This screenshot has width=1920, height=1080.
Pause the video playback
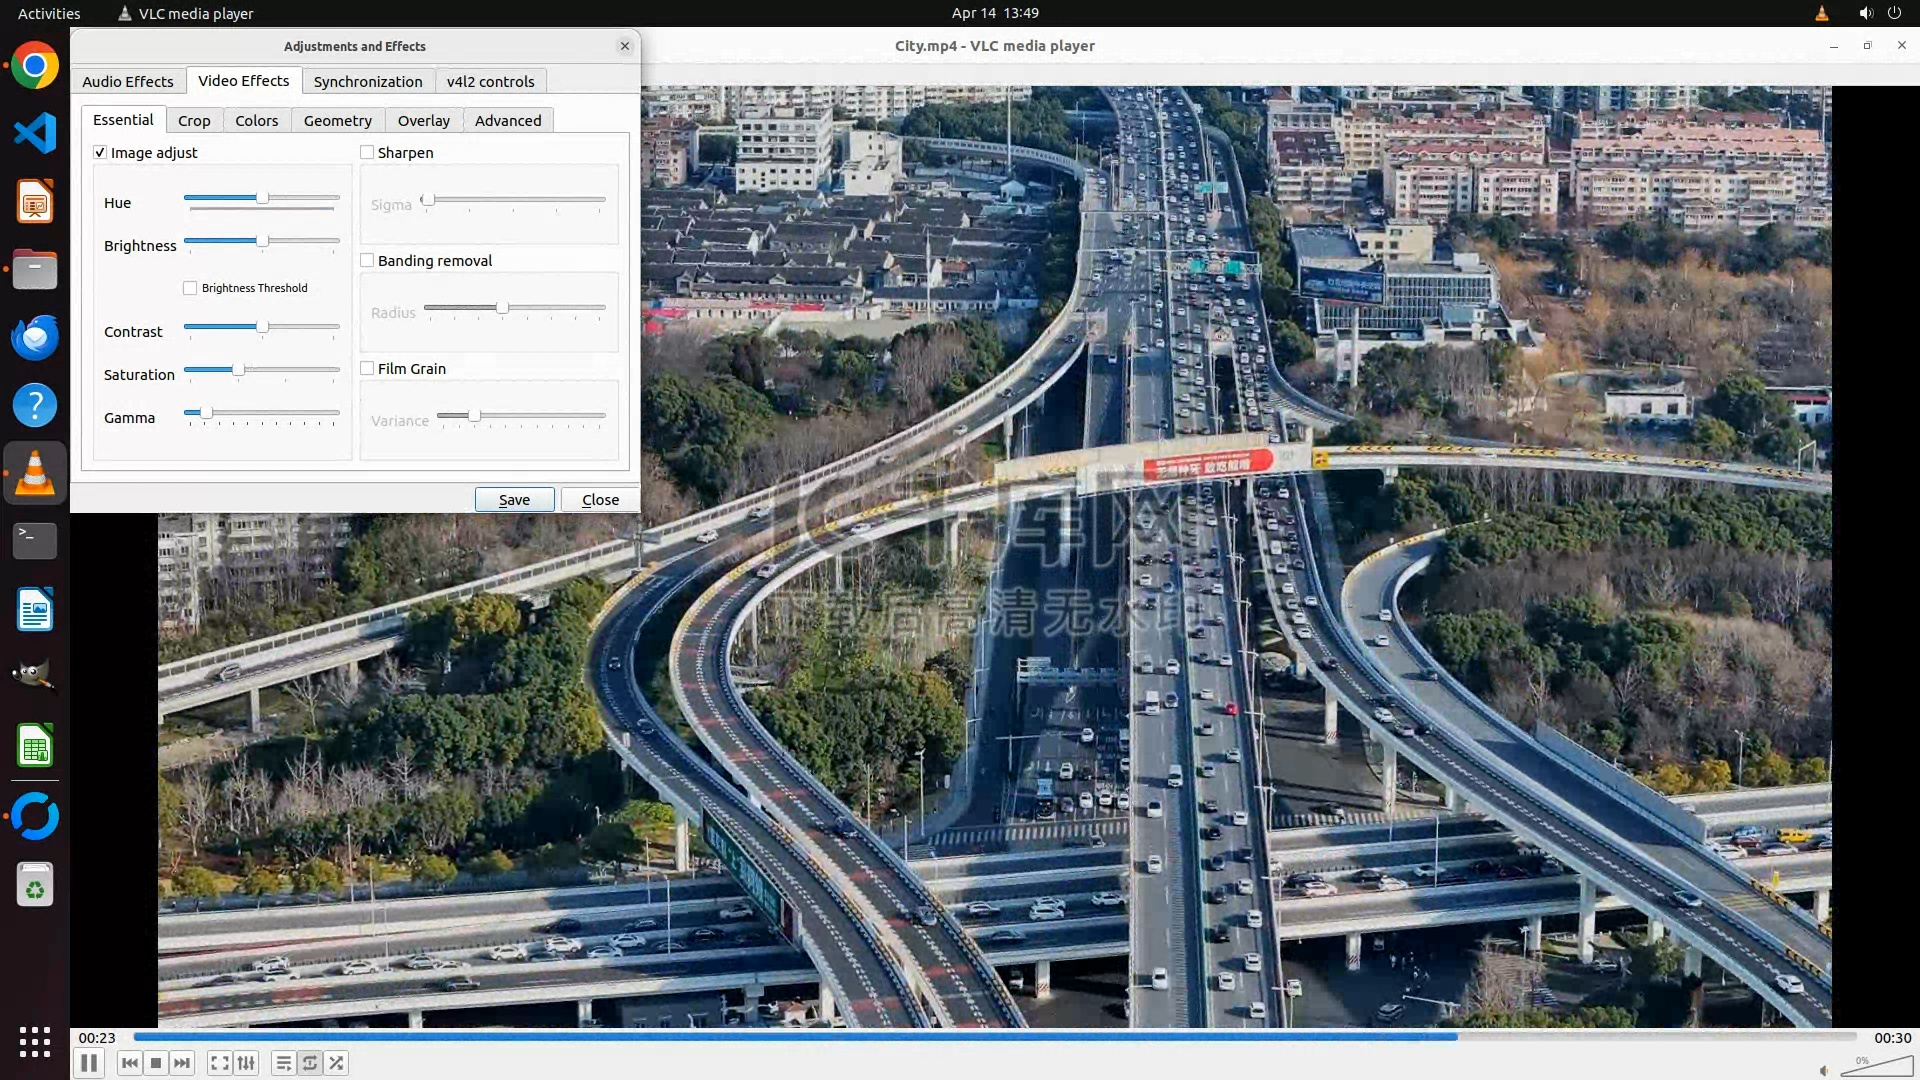[x=88, y=1063]
